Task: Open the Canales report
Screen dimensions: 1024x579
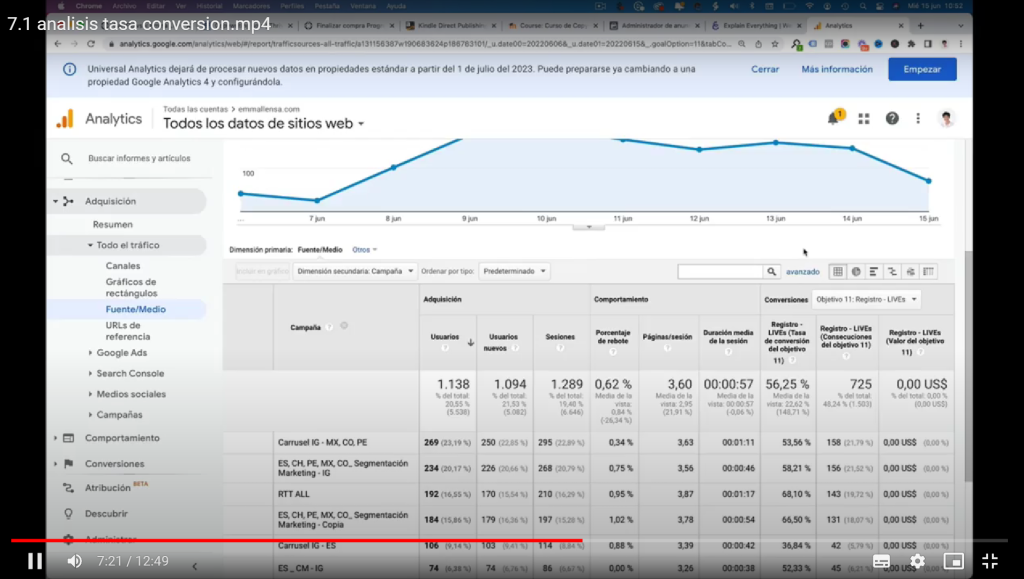Action: [123, 266]
